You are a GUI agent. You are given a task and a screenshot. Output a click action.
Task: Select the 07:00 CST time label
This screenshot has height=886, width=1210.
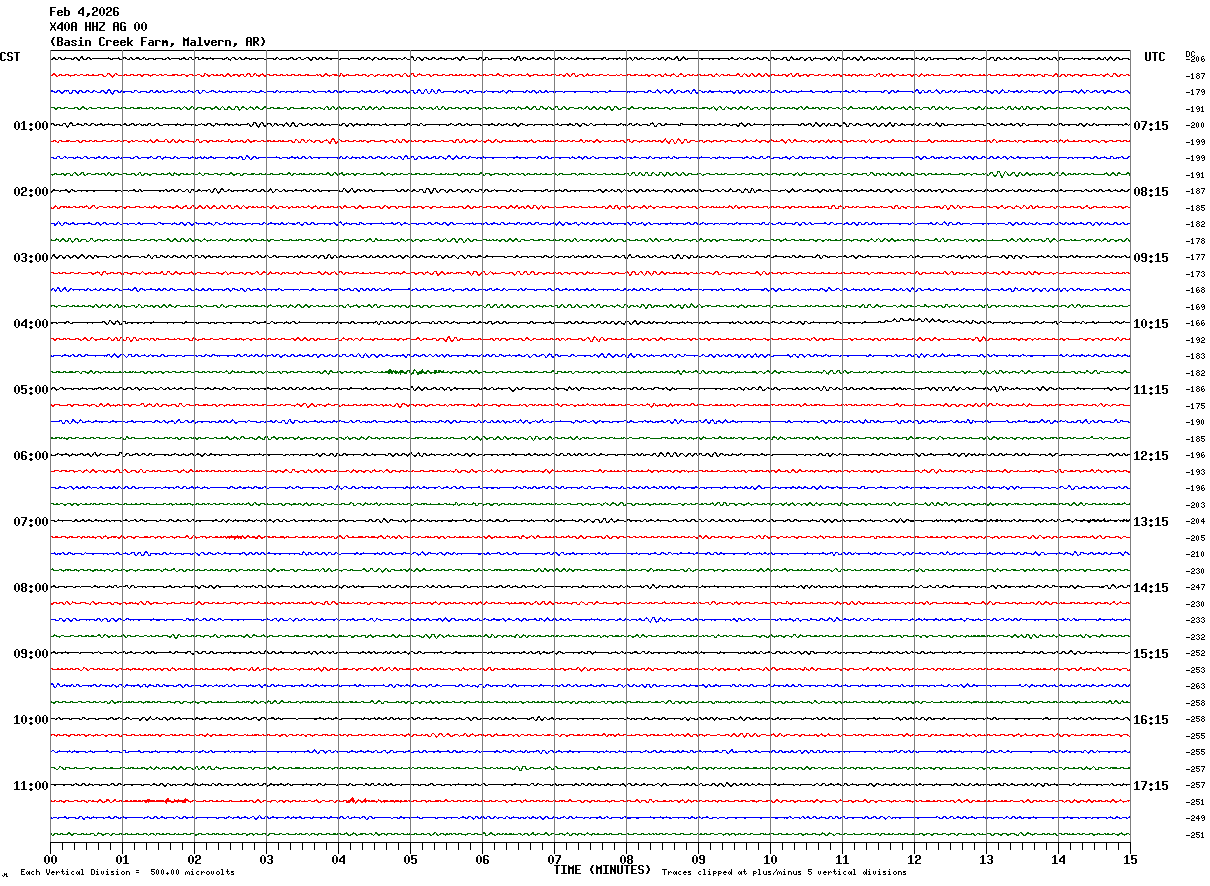coord(31,522)
